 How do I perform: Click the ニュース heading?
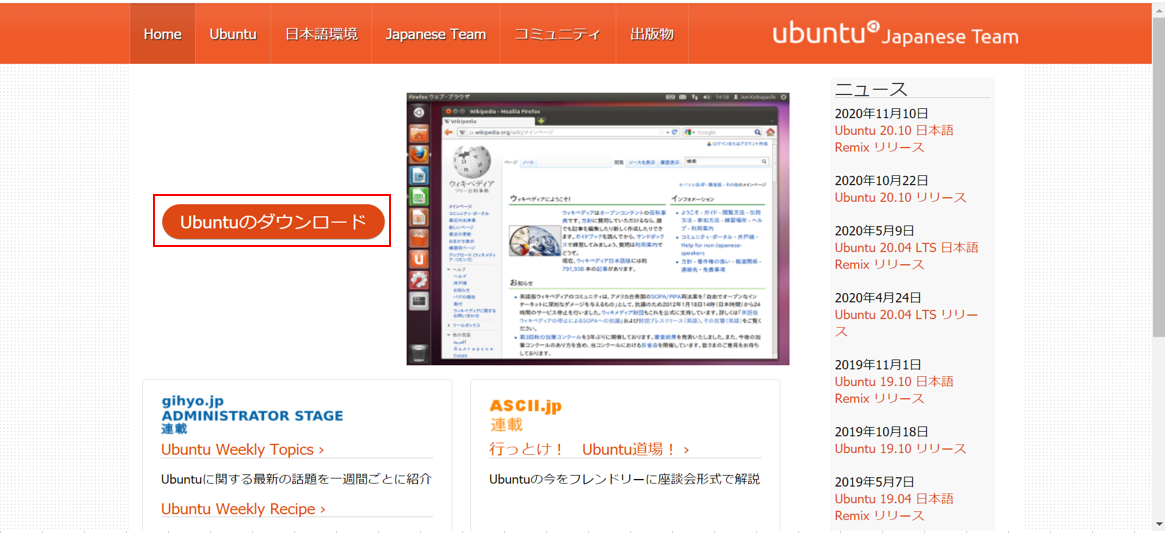(872, 89)
